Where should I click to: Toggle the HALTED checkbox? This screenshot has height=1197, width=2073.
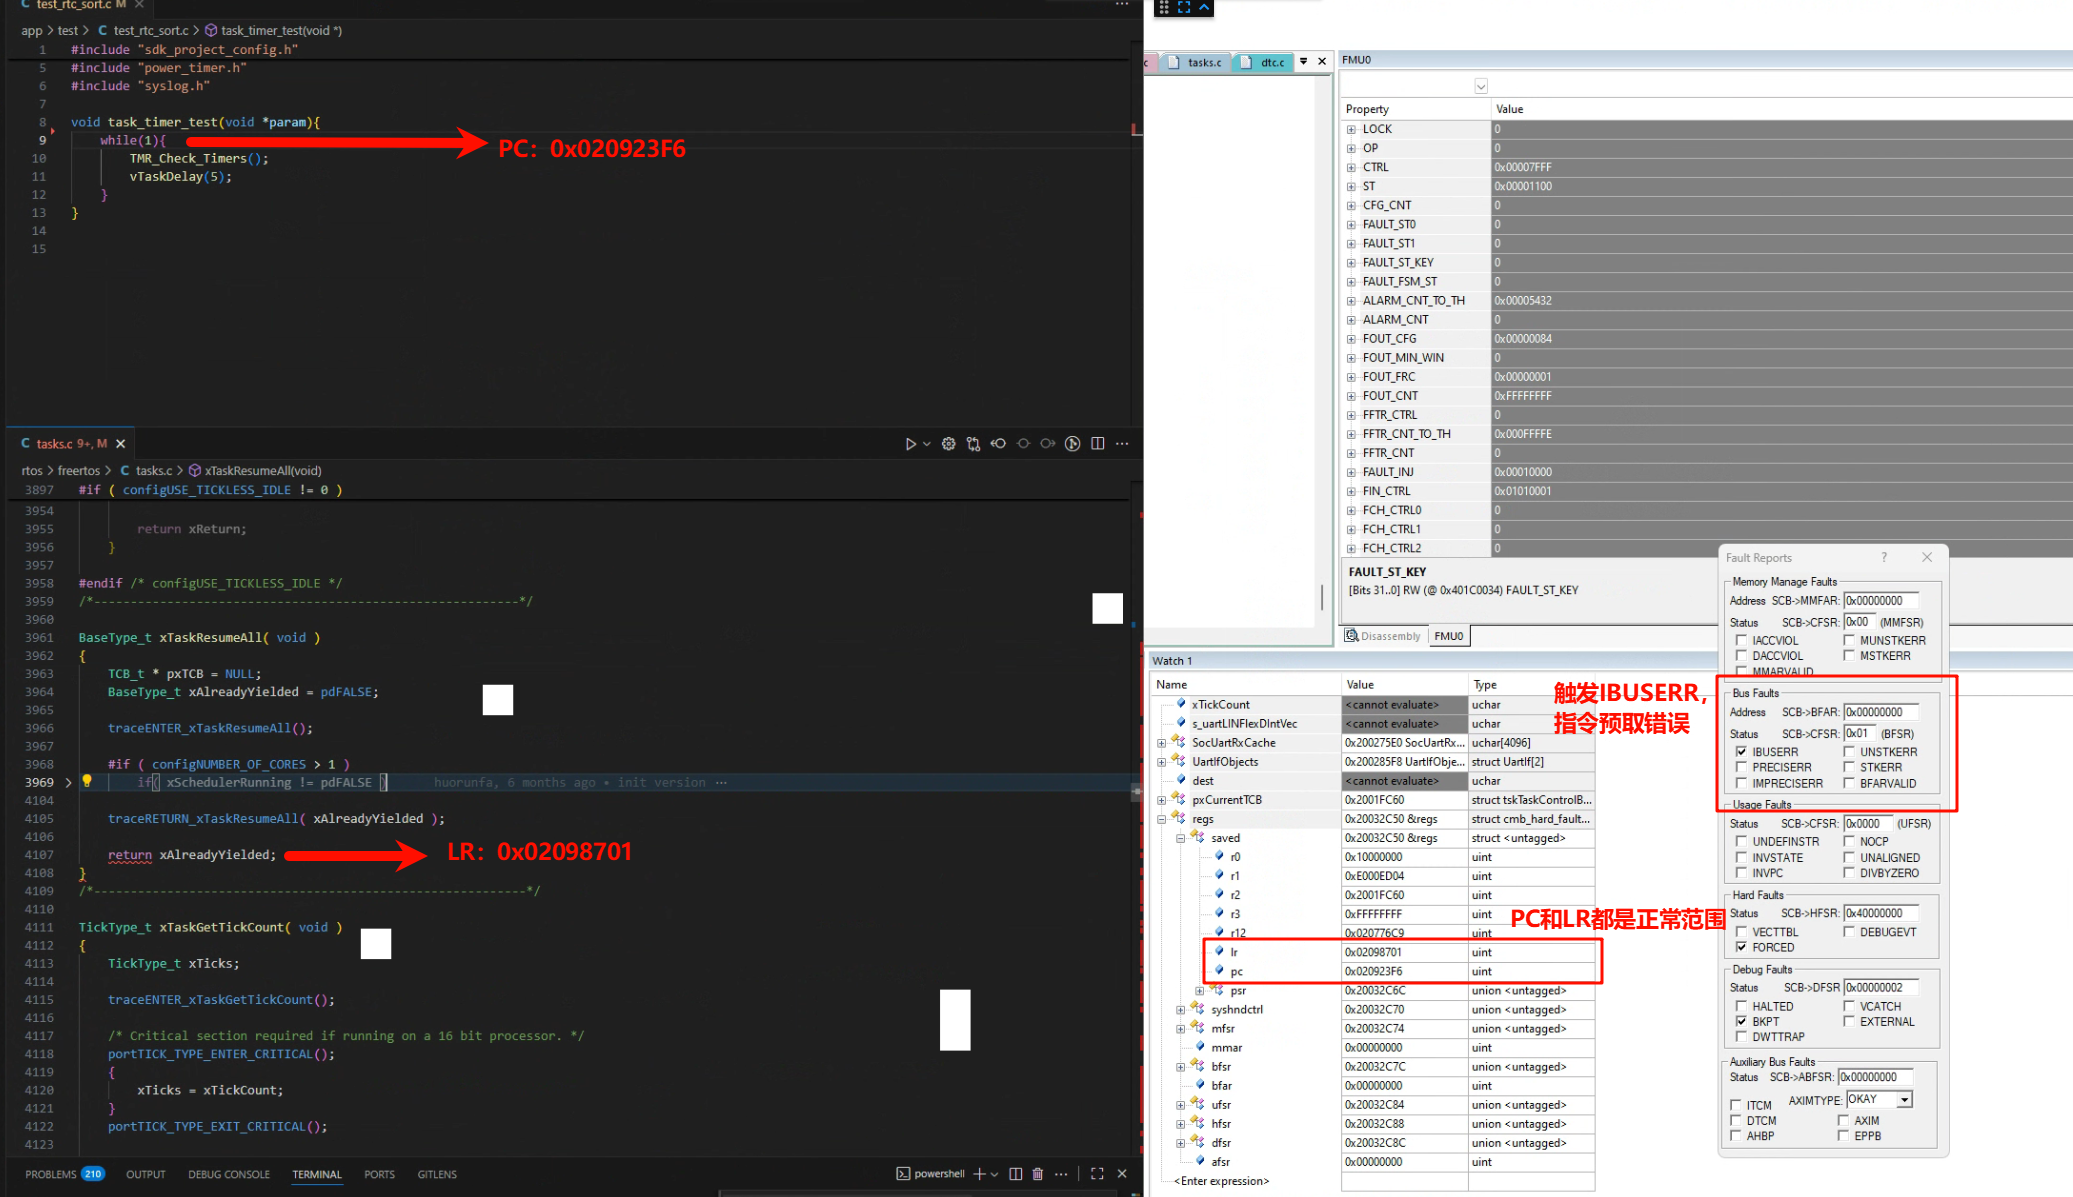click(1741, 1007)
